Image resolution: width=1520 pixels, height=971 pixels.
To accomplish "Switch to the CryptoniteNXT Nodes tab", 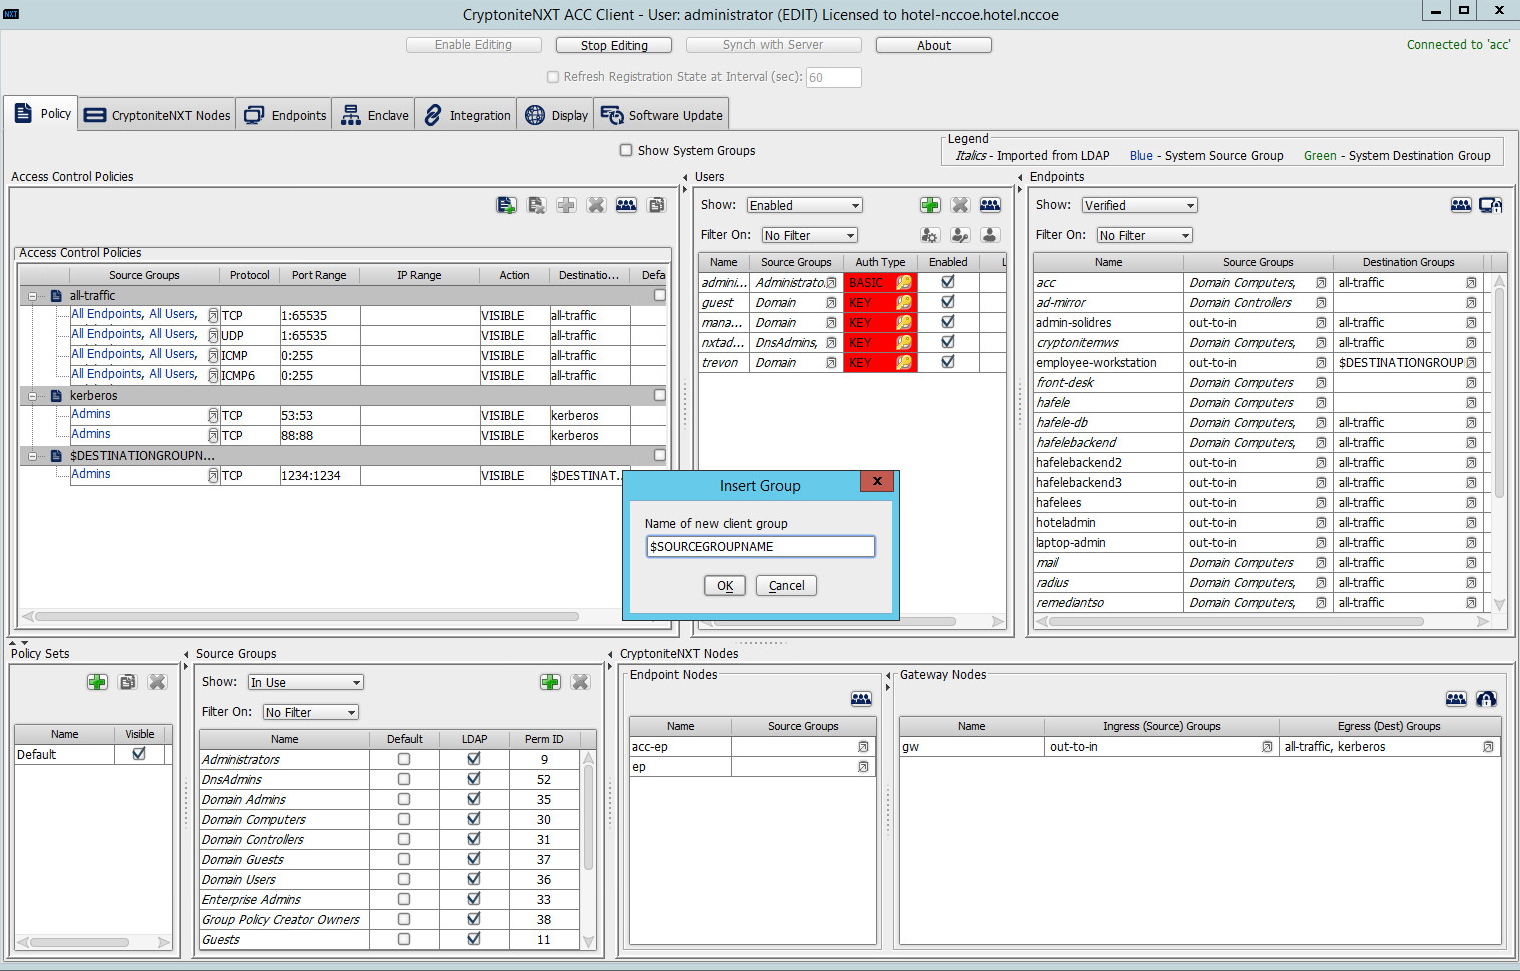I will pos(157,115).
